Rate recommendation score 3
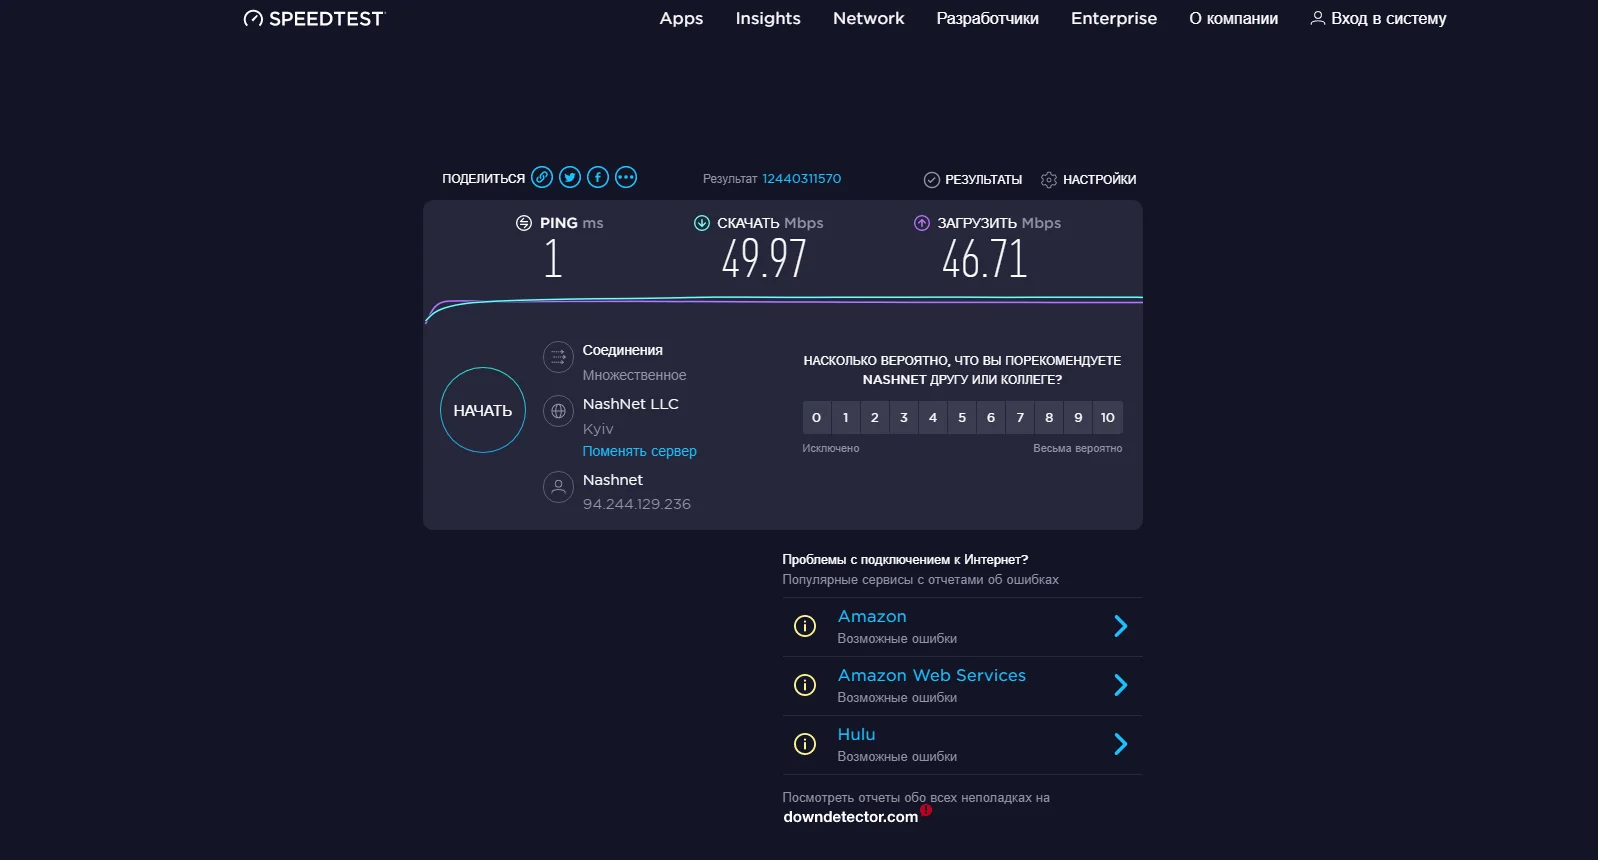1598x860 pixels. [904, 417]
